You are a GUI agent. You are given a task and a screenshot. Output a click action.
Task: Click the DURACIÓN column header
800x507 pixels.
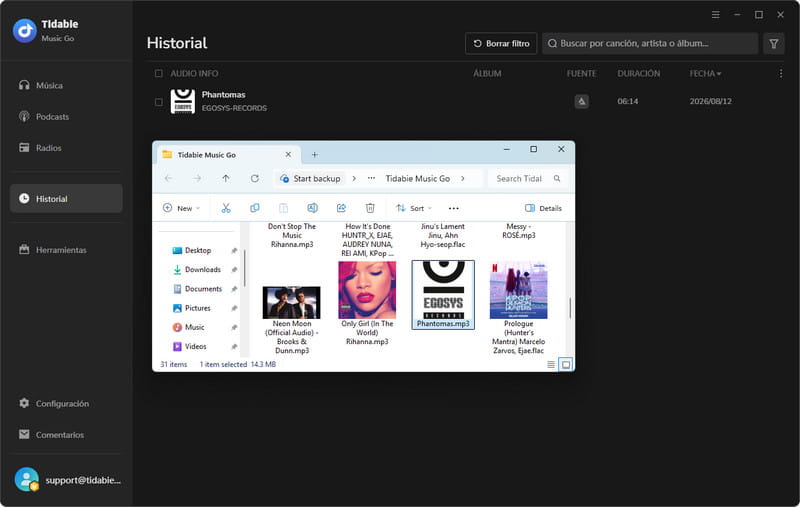[x=638, y=73]
